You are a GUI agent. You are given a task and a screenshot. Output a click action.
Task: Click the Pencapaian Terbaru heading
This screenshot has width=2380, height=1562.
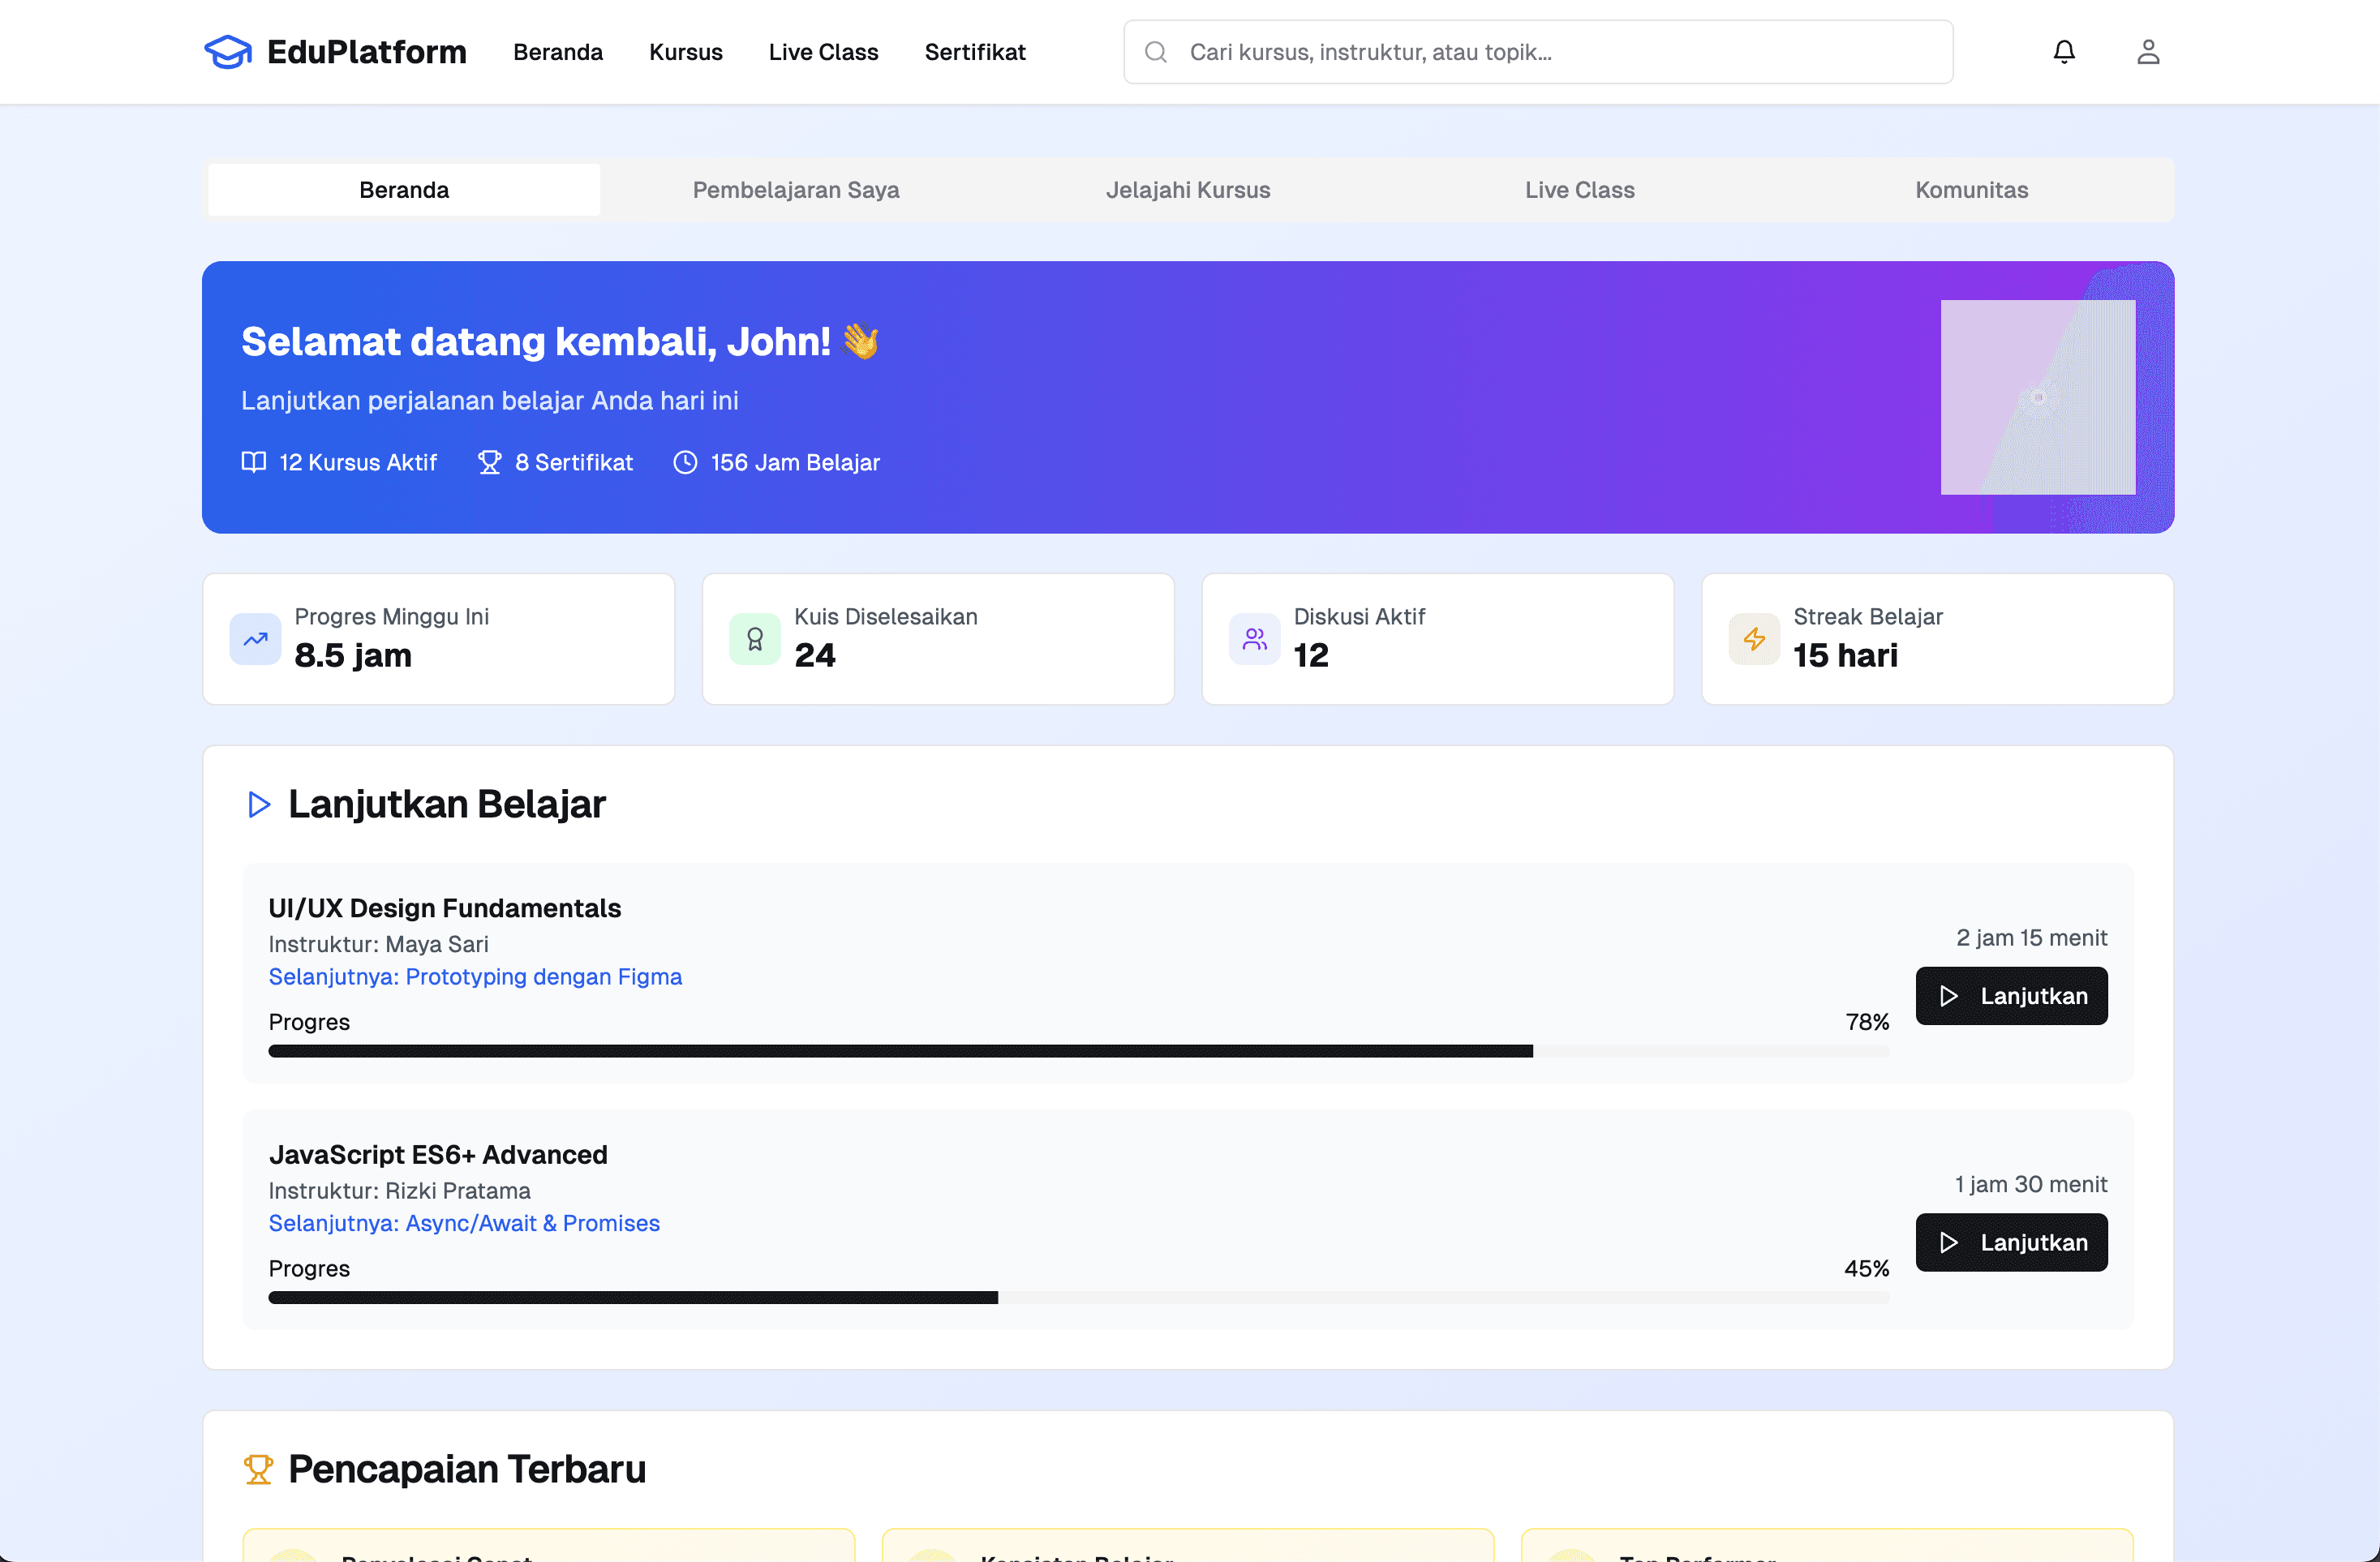click(x=467, y=1469)
